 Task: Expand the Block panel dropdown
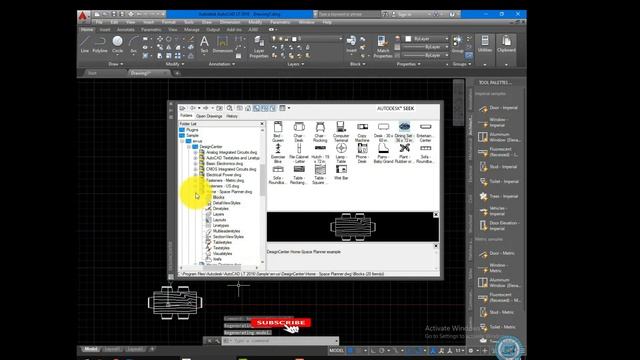pyautogui.click(x=358, y=64)
